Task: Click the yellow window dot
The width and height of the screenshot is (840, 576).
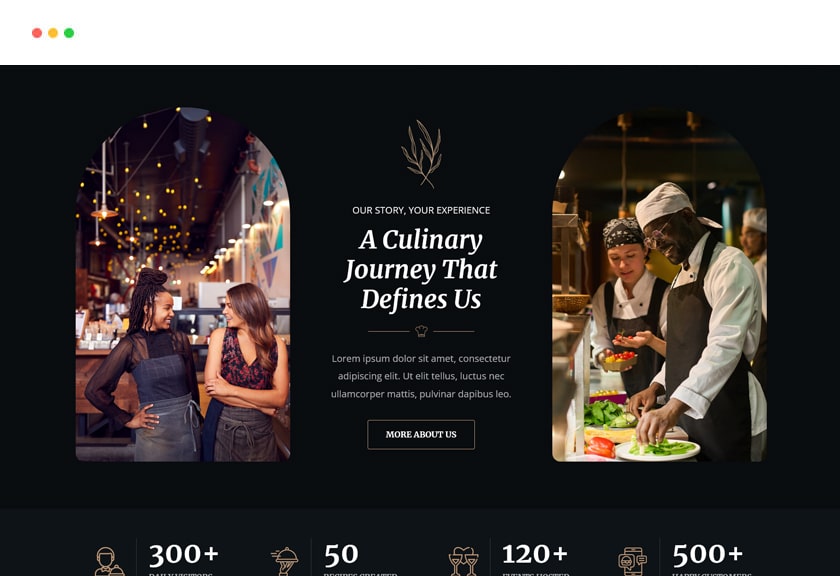Action: click(x=53, y=33)
